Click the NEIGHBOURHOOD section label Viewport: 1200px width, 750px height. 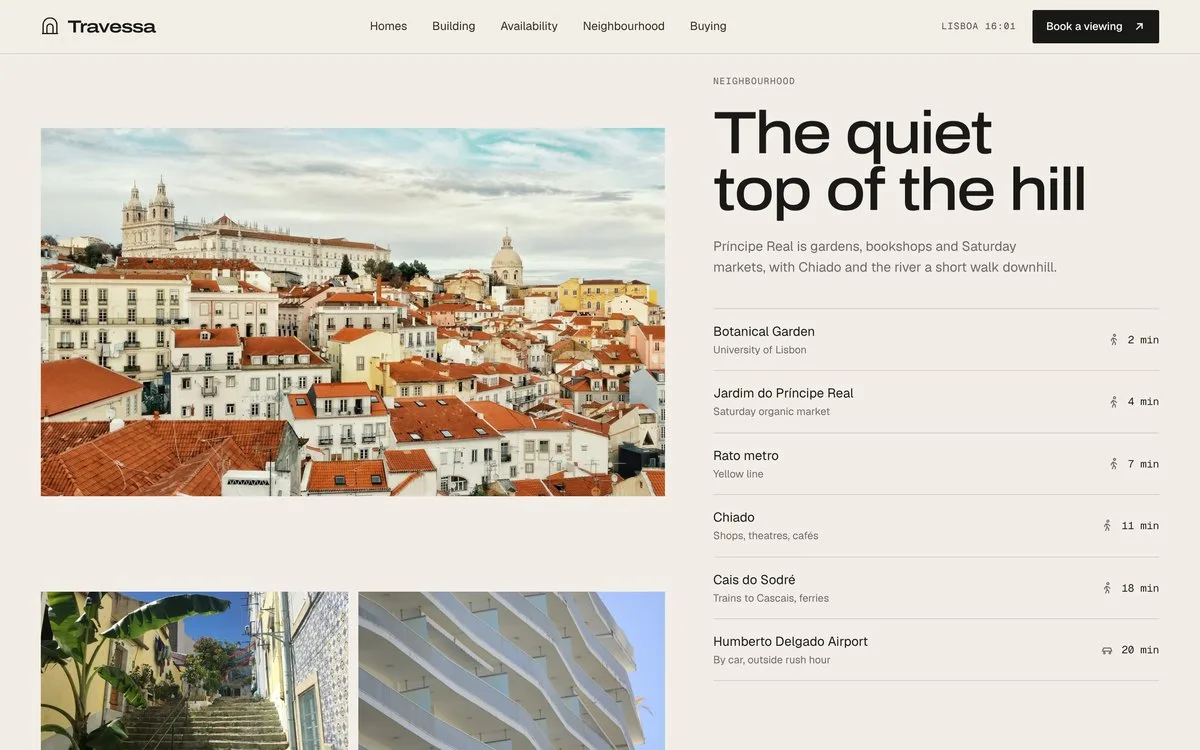click(x=754, y=81)
